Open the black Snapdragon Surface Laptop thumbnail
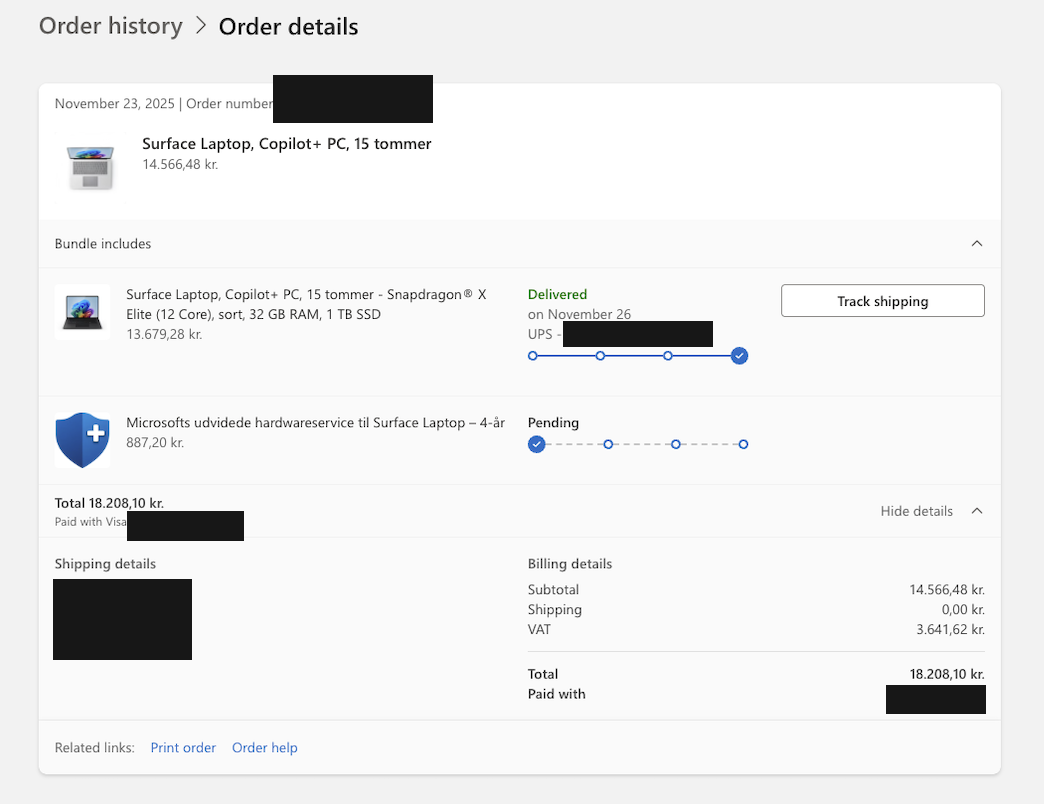 (83, 312)
